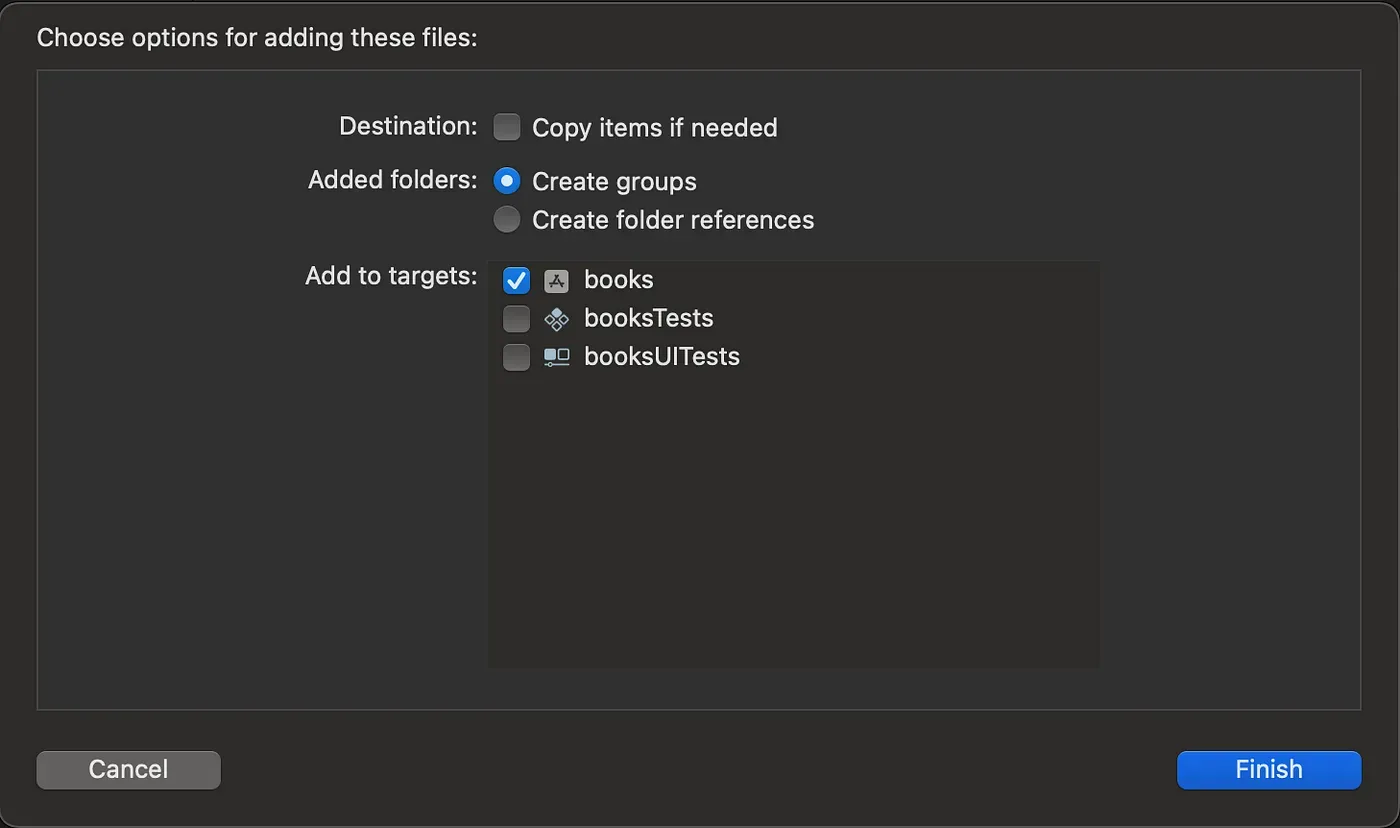Click the booksUITests UI test icon
Screen dimensions: 1400x828
[556, 357]
